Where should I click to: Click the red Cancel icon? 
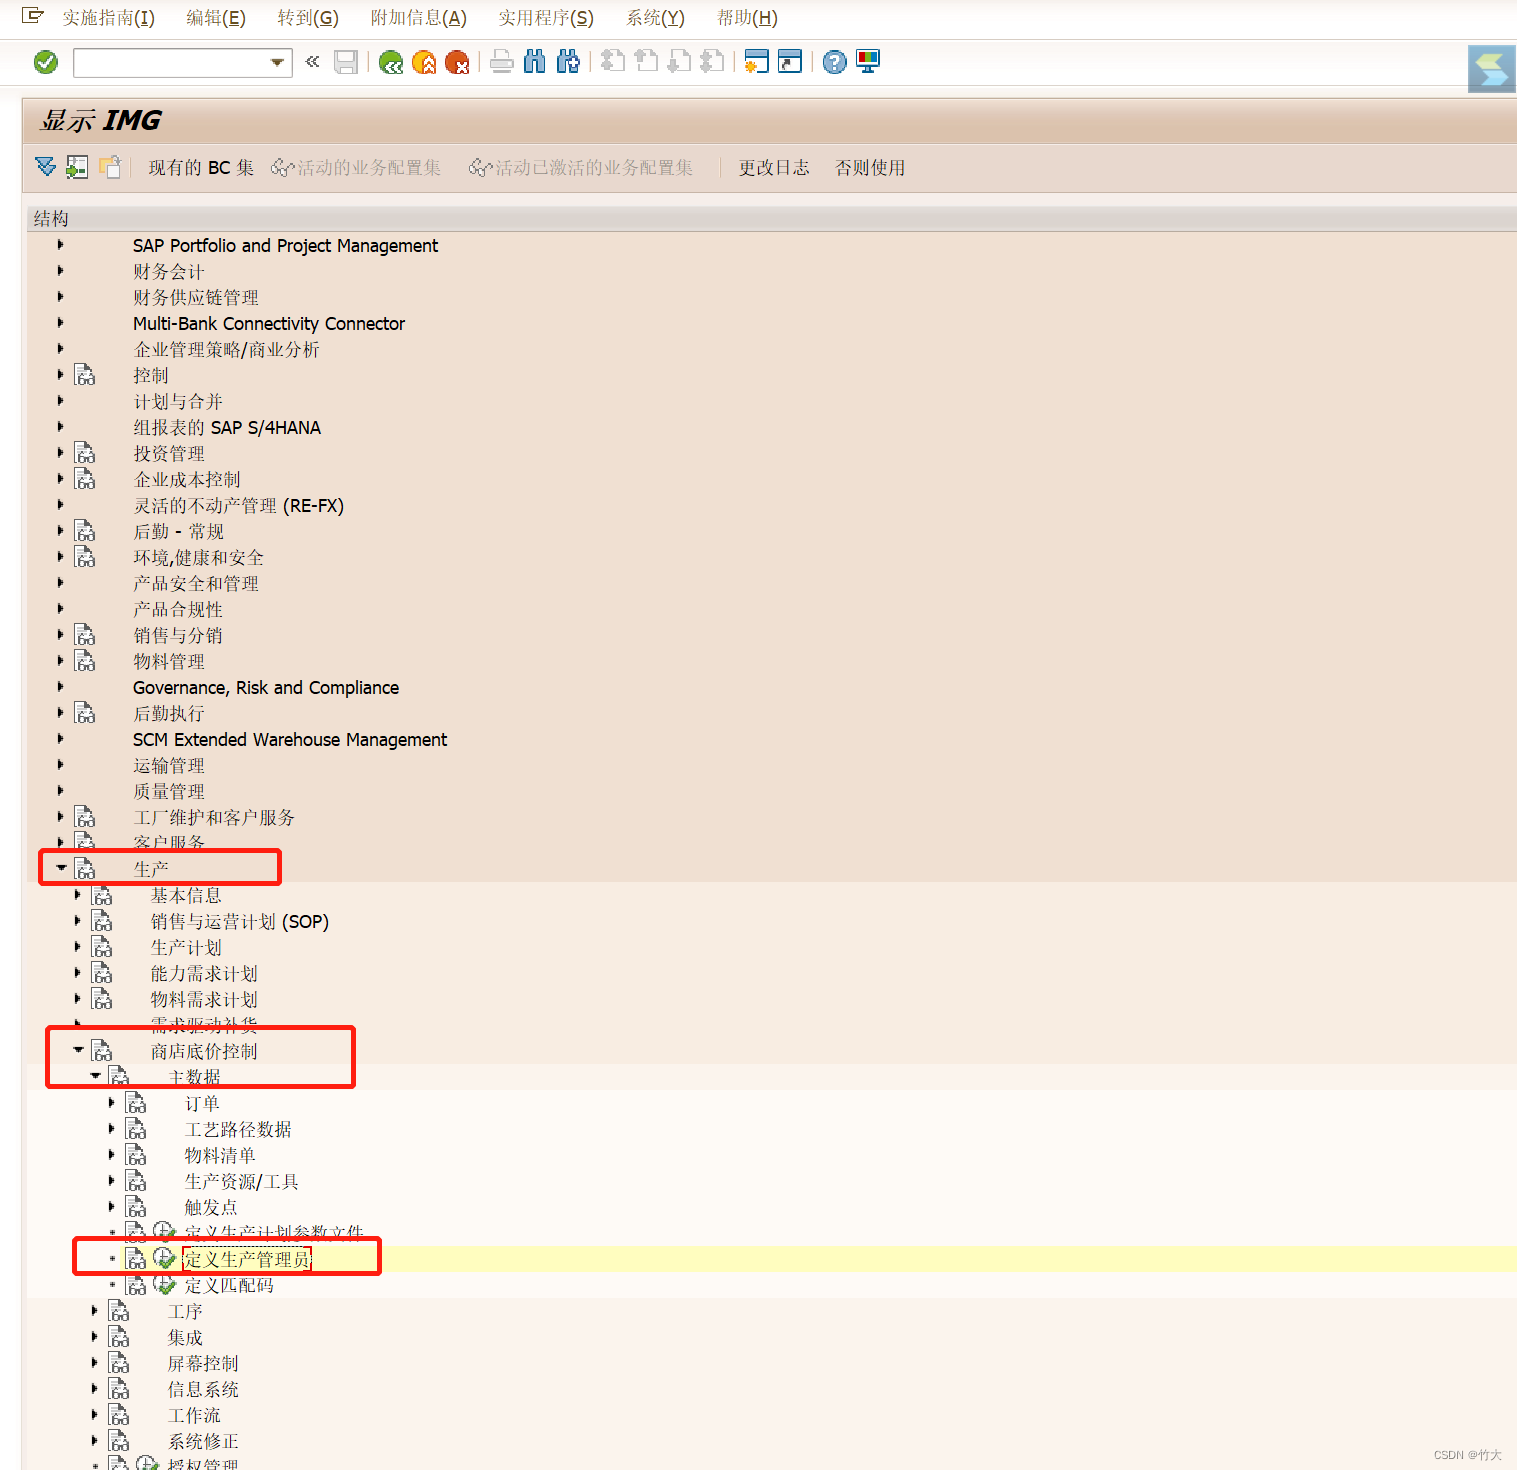[457, 62]
